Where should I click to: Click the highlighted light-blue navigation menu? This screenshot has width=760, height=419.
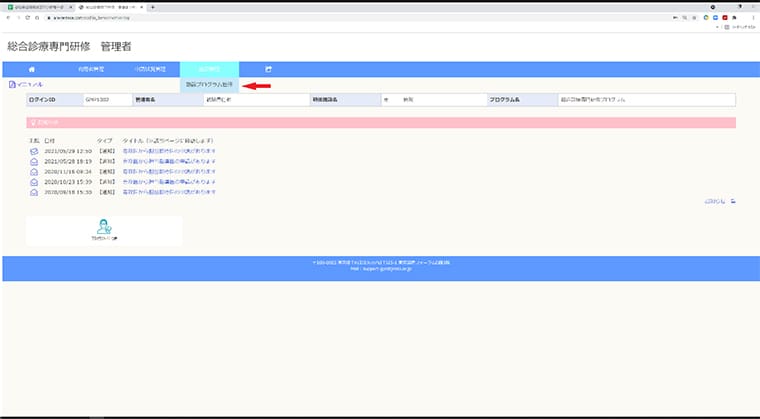click(209, 69)
